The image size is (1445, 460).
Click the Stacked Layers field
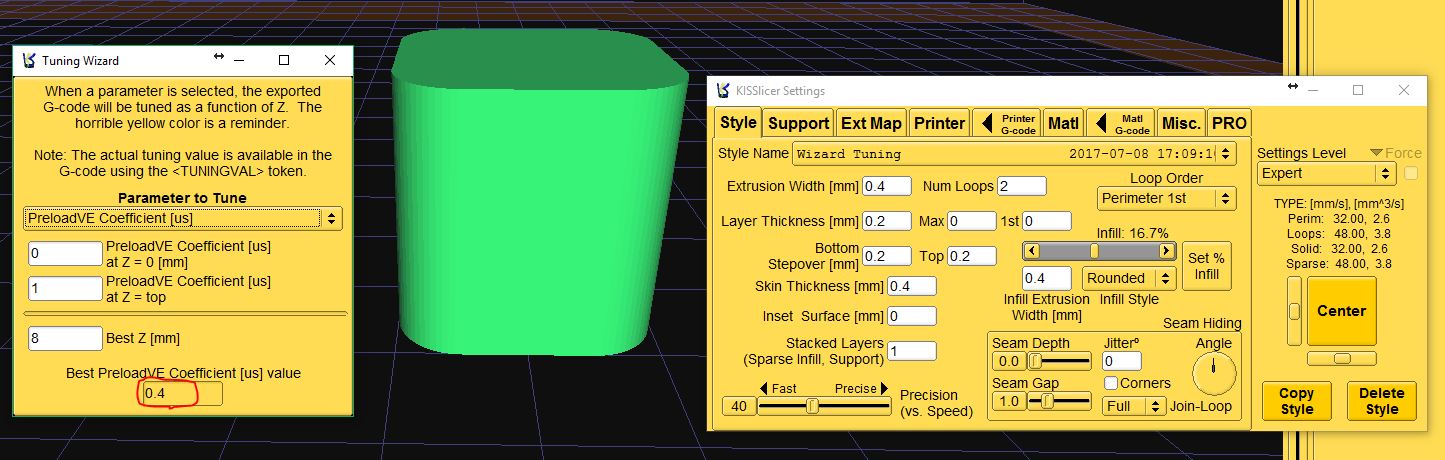tap(912, 351)
